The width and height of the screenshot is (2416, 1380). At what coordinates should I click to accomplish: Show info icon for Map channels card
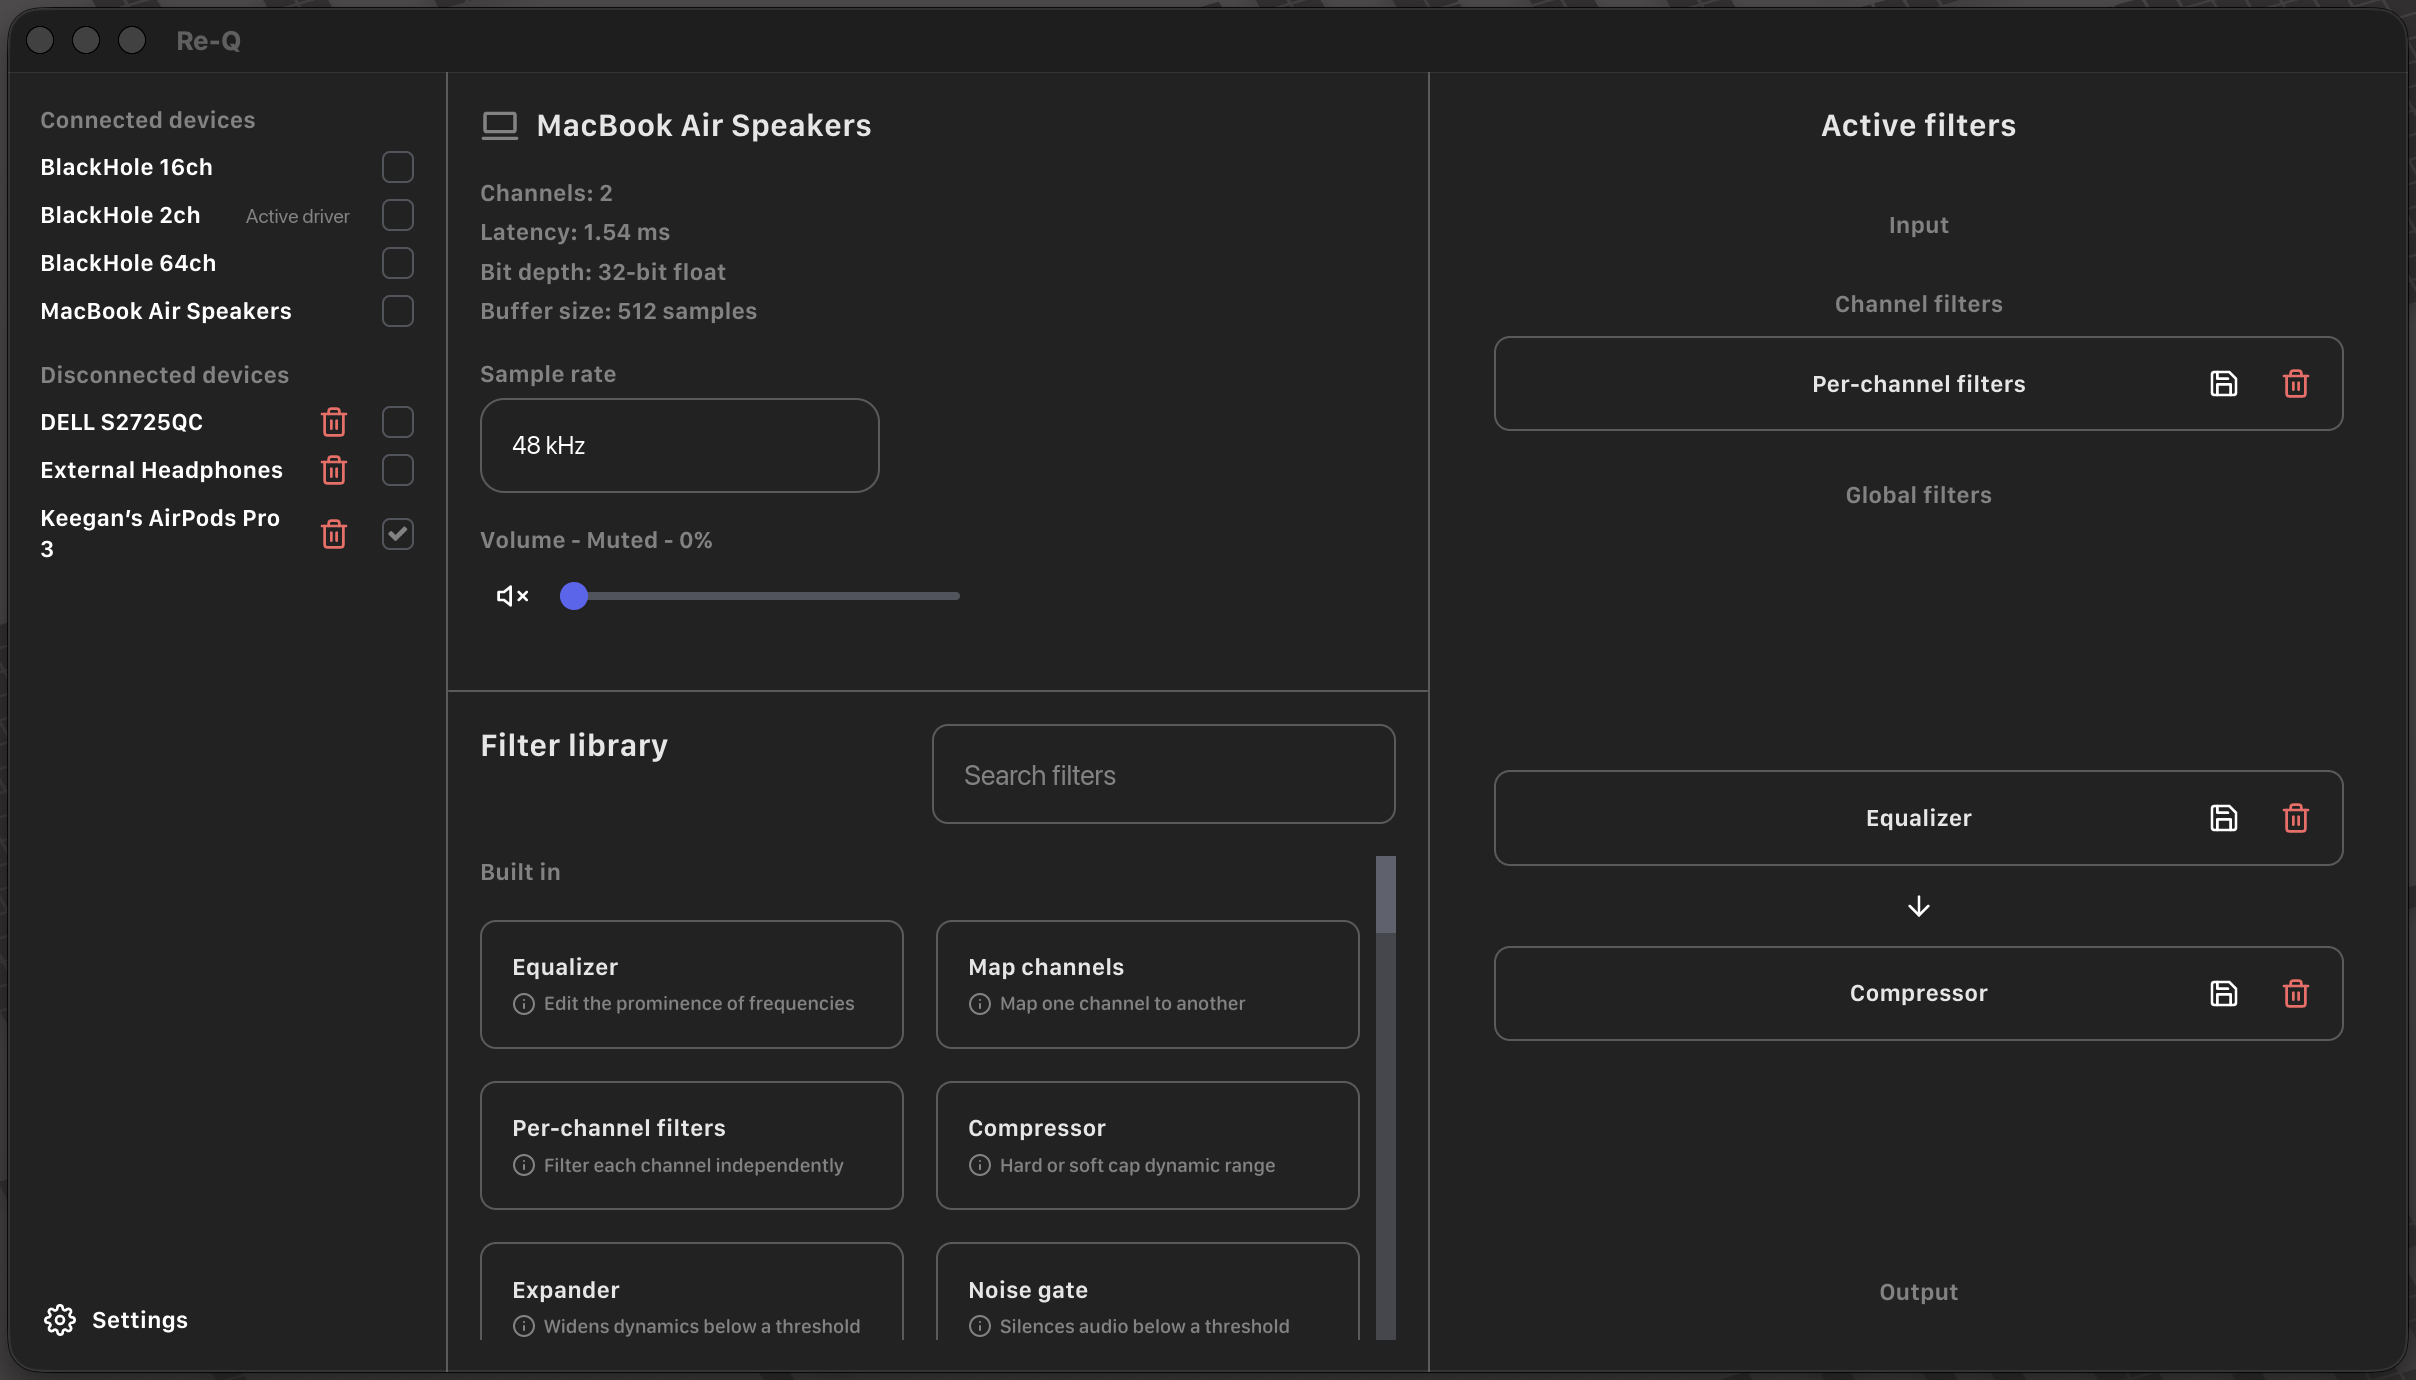coord(980,1004)
